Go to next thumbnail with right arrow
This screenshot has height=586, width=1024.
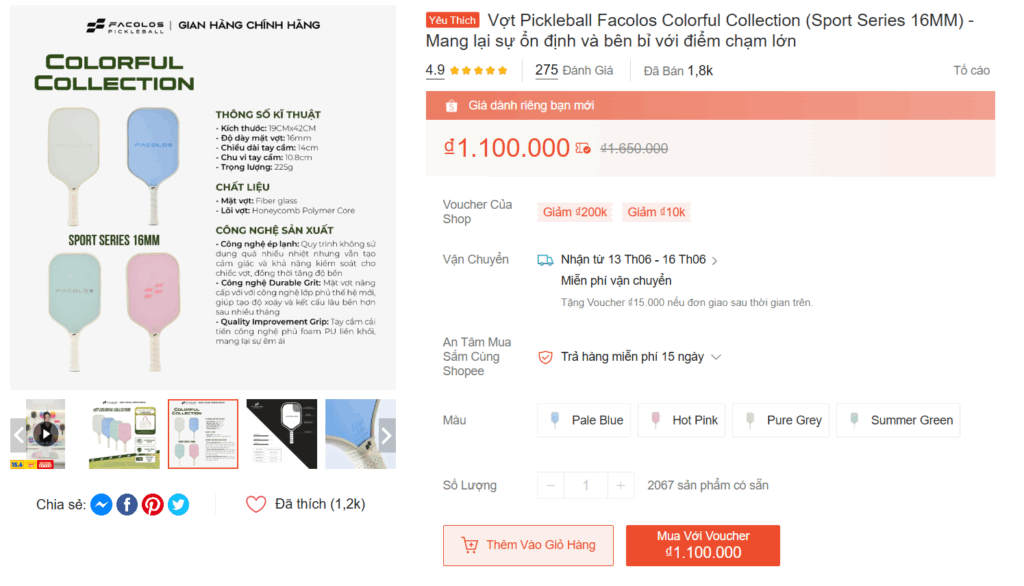pos(386,434)
